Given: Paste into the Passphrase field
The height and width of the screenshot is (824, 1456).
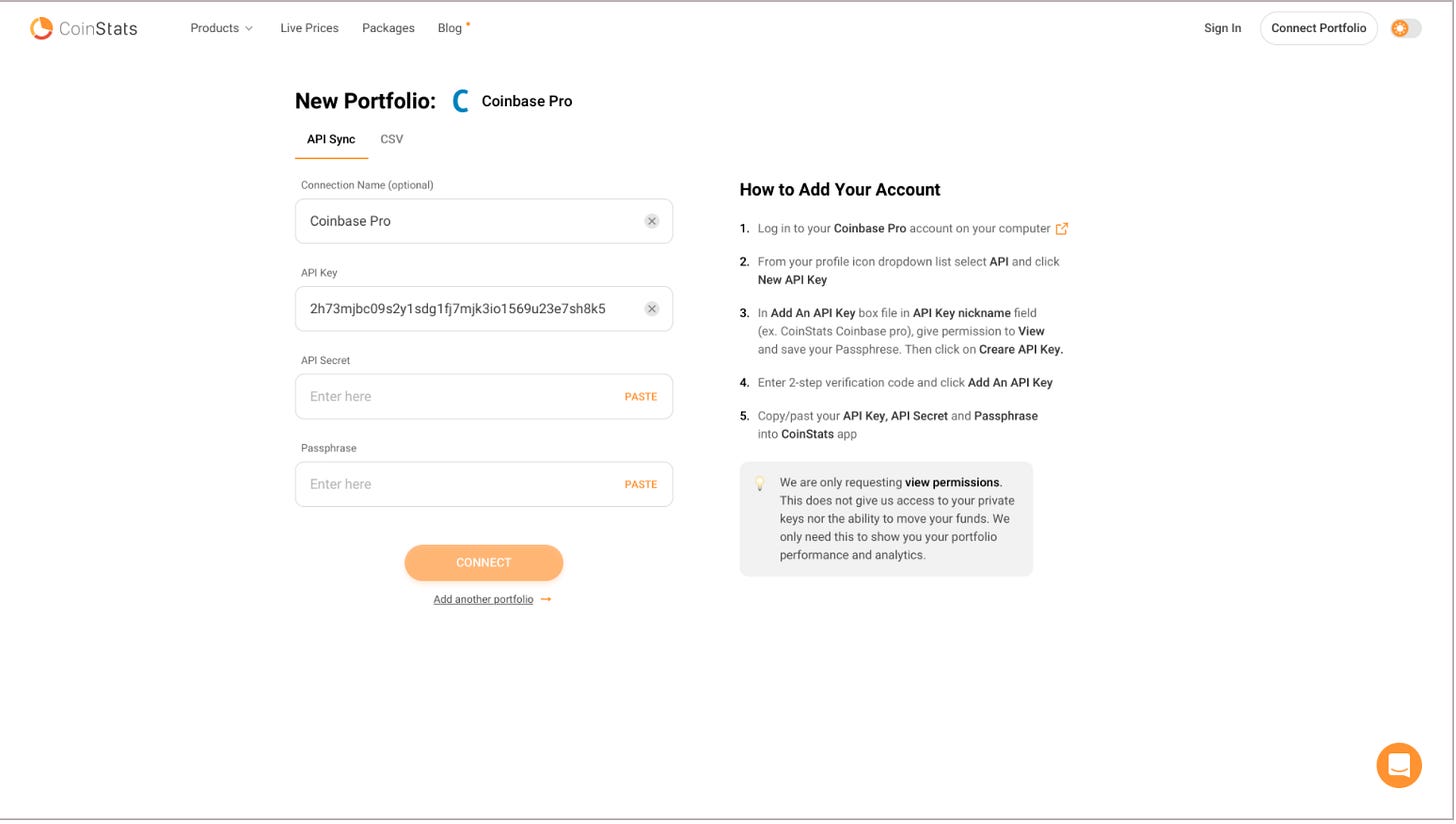Looking at the screenshot, I should click(x=641, y=484).
